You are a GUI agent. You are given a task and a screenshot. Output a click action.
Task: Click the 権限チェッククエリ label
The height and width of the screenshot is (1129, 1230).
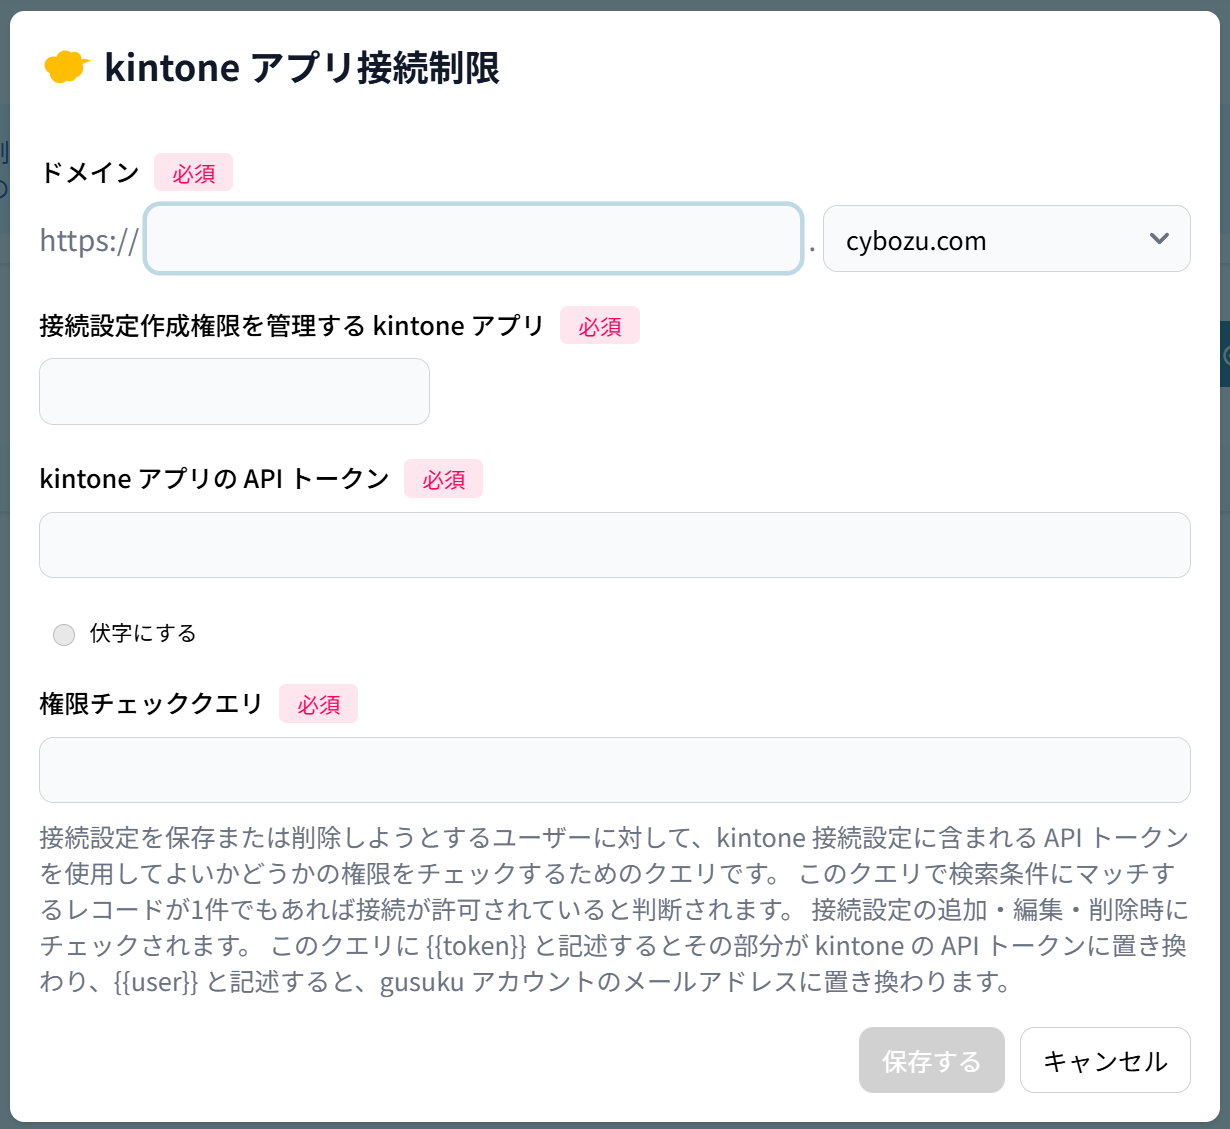(x=151, y=704)
